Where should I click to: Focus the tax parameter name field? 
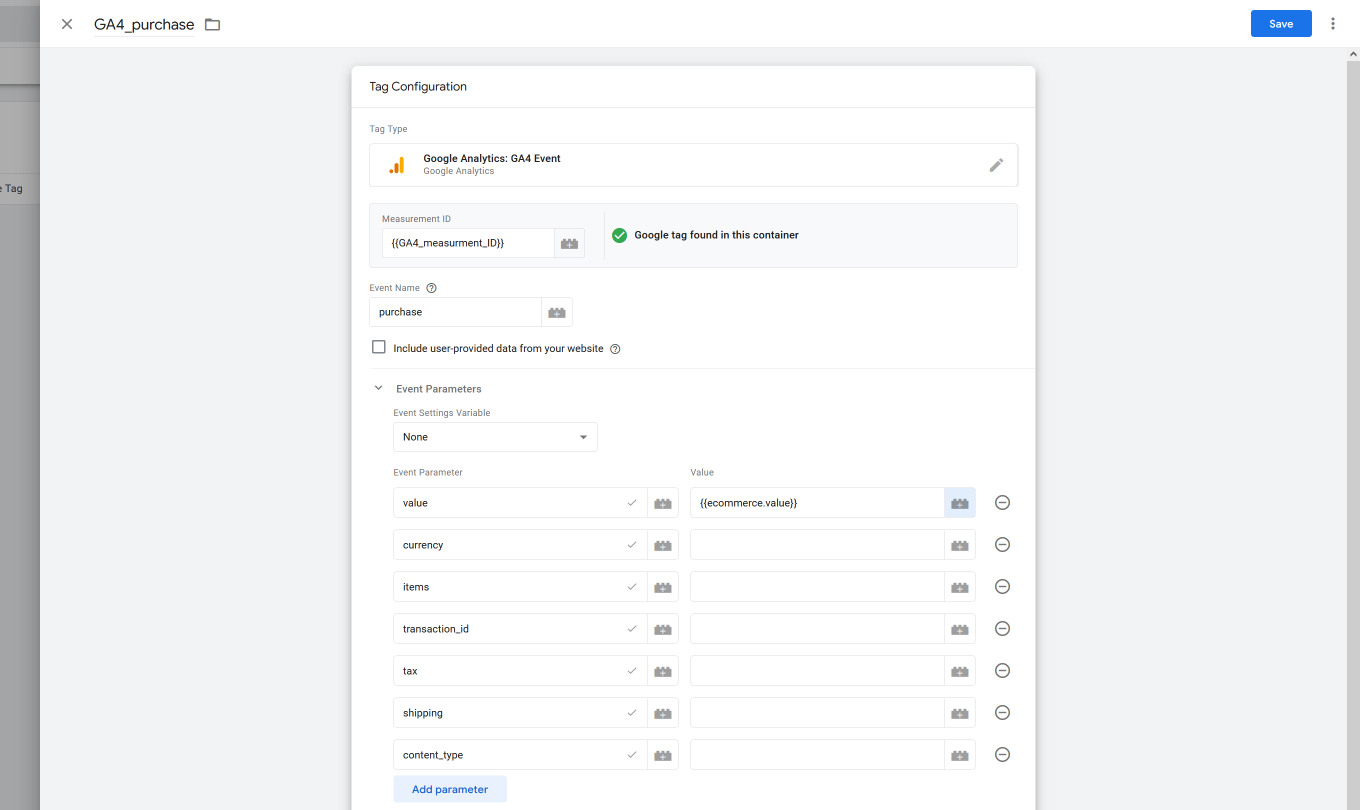point(520,671)
